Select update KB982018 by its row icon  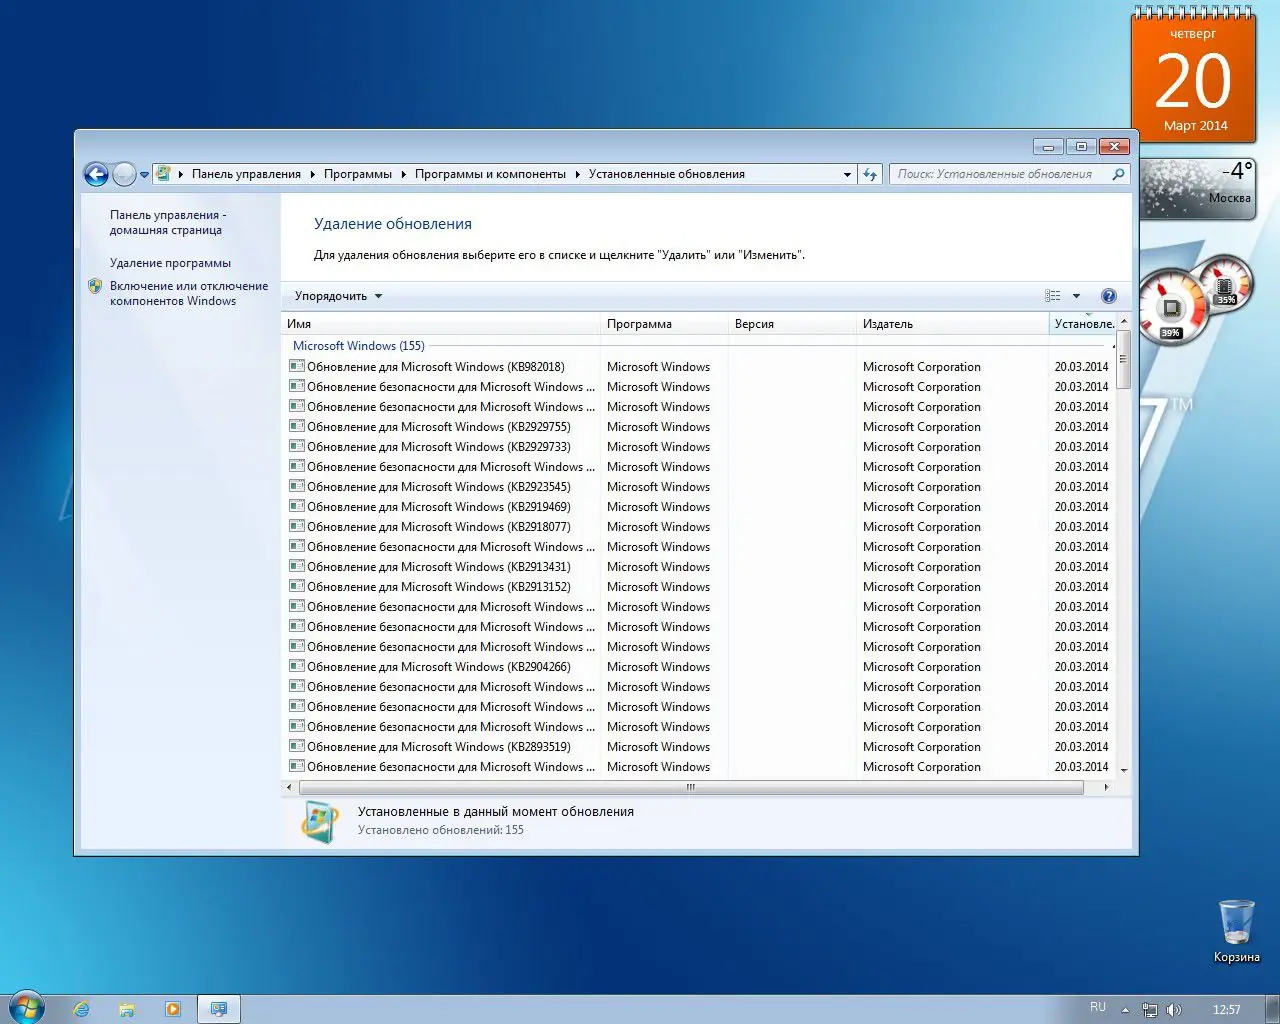(296, 366)
